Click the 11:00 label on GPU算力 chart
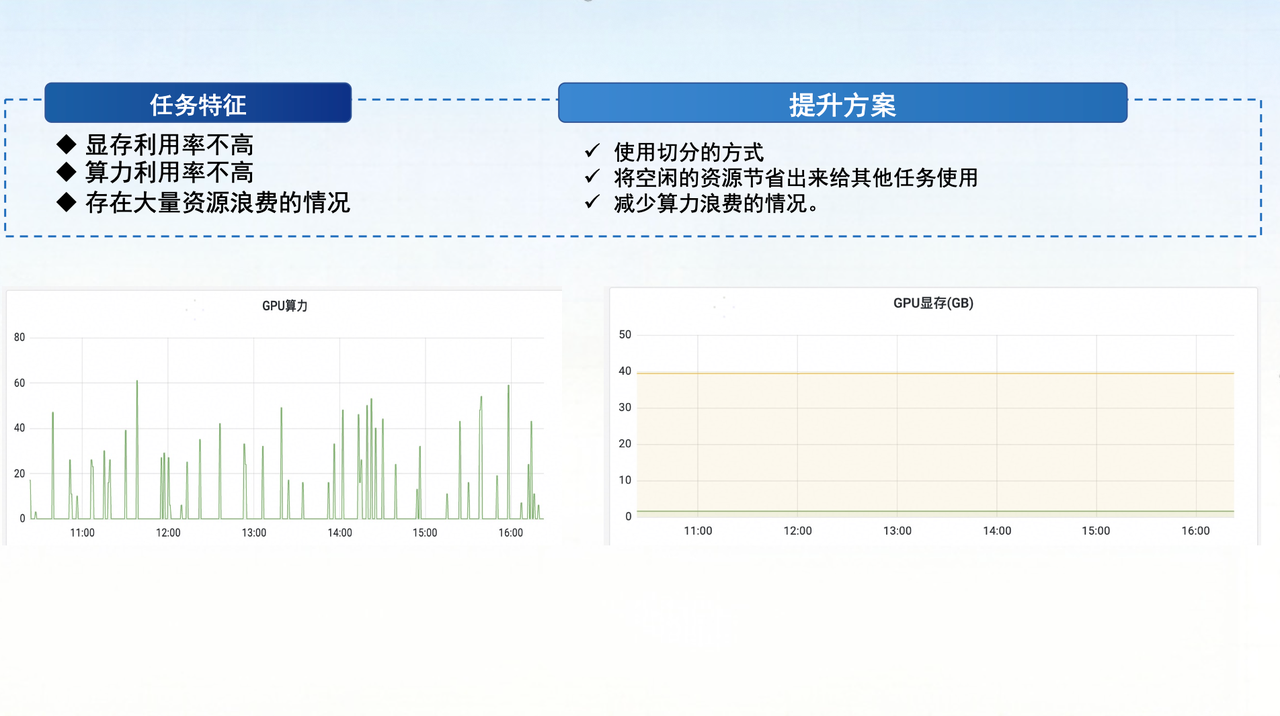1280x716 pixels. (x=82, y=533)
